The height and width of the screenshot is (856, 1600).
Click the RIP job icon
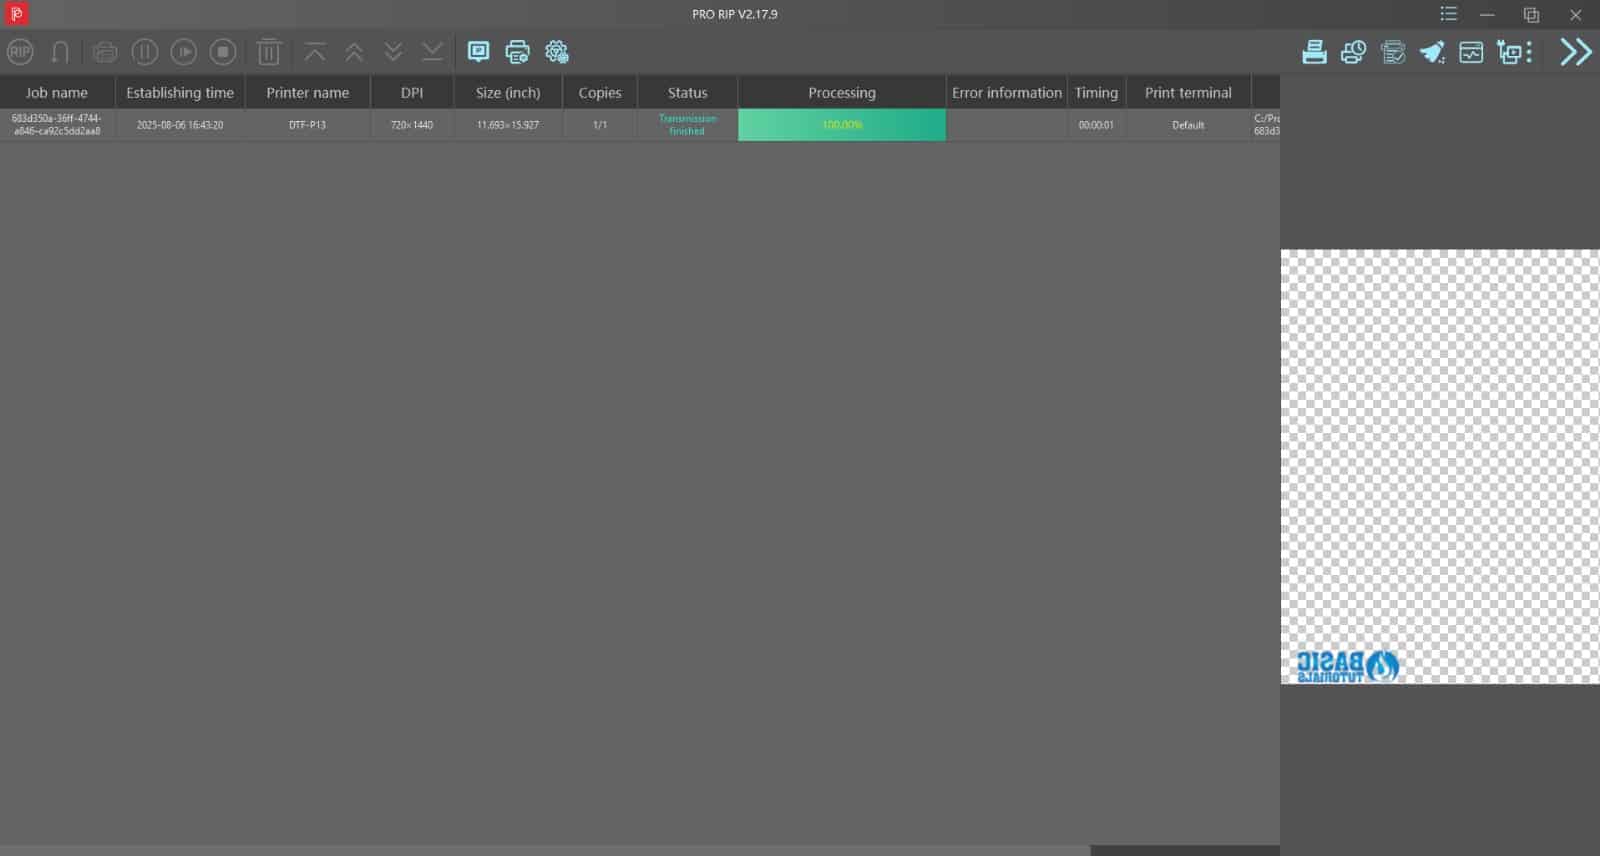tap(20, 52)
